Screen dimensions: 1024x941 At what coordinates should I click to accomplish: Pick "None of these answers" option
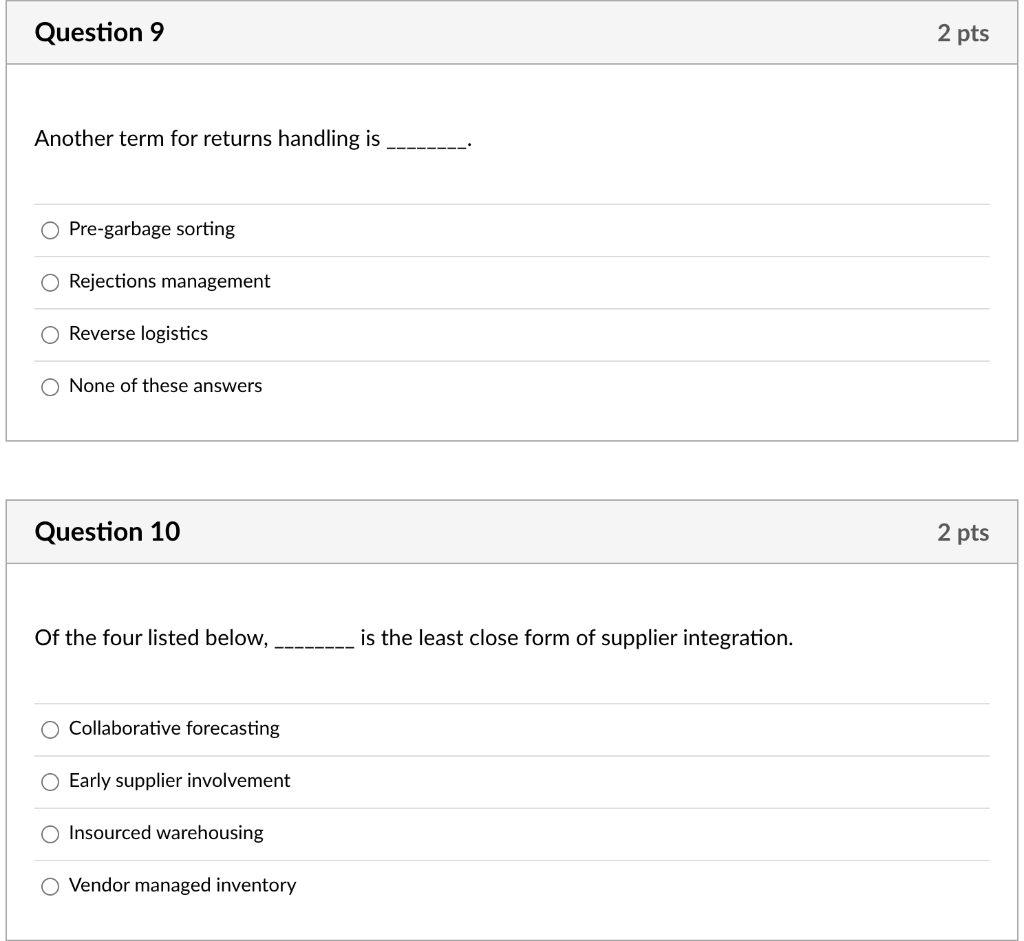pyautogui.click(x=50, y=386)
